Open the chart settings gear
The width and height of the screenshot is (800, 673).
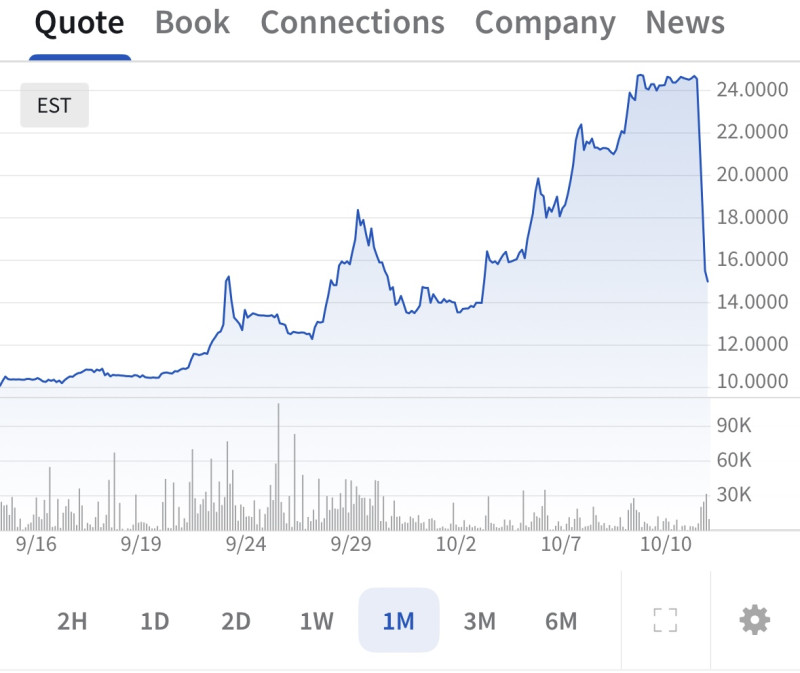tap(755, 621)
